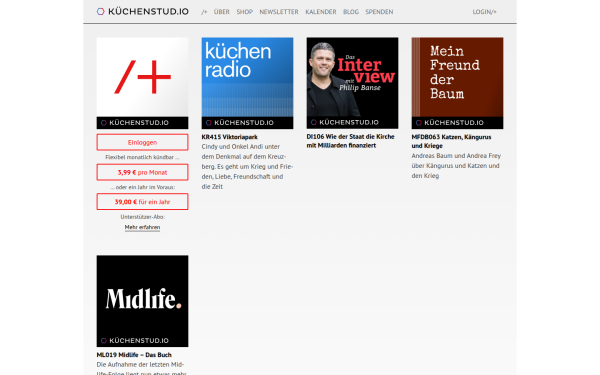Click 'Unterstützer-Abo:' text
The width and height of the screenshot is (600, 375).
tap(142, 217)
